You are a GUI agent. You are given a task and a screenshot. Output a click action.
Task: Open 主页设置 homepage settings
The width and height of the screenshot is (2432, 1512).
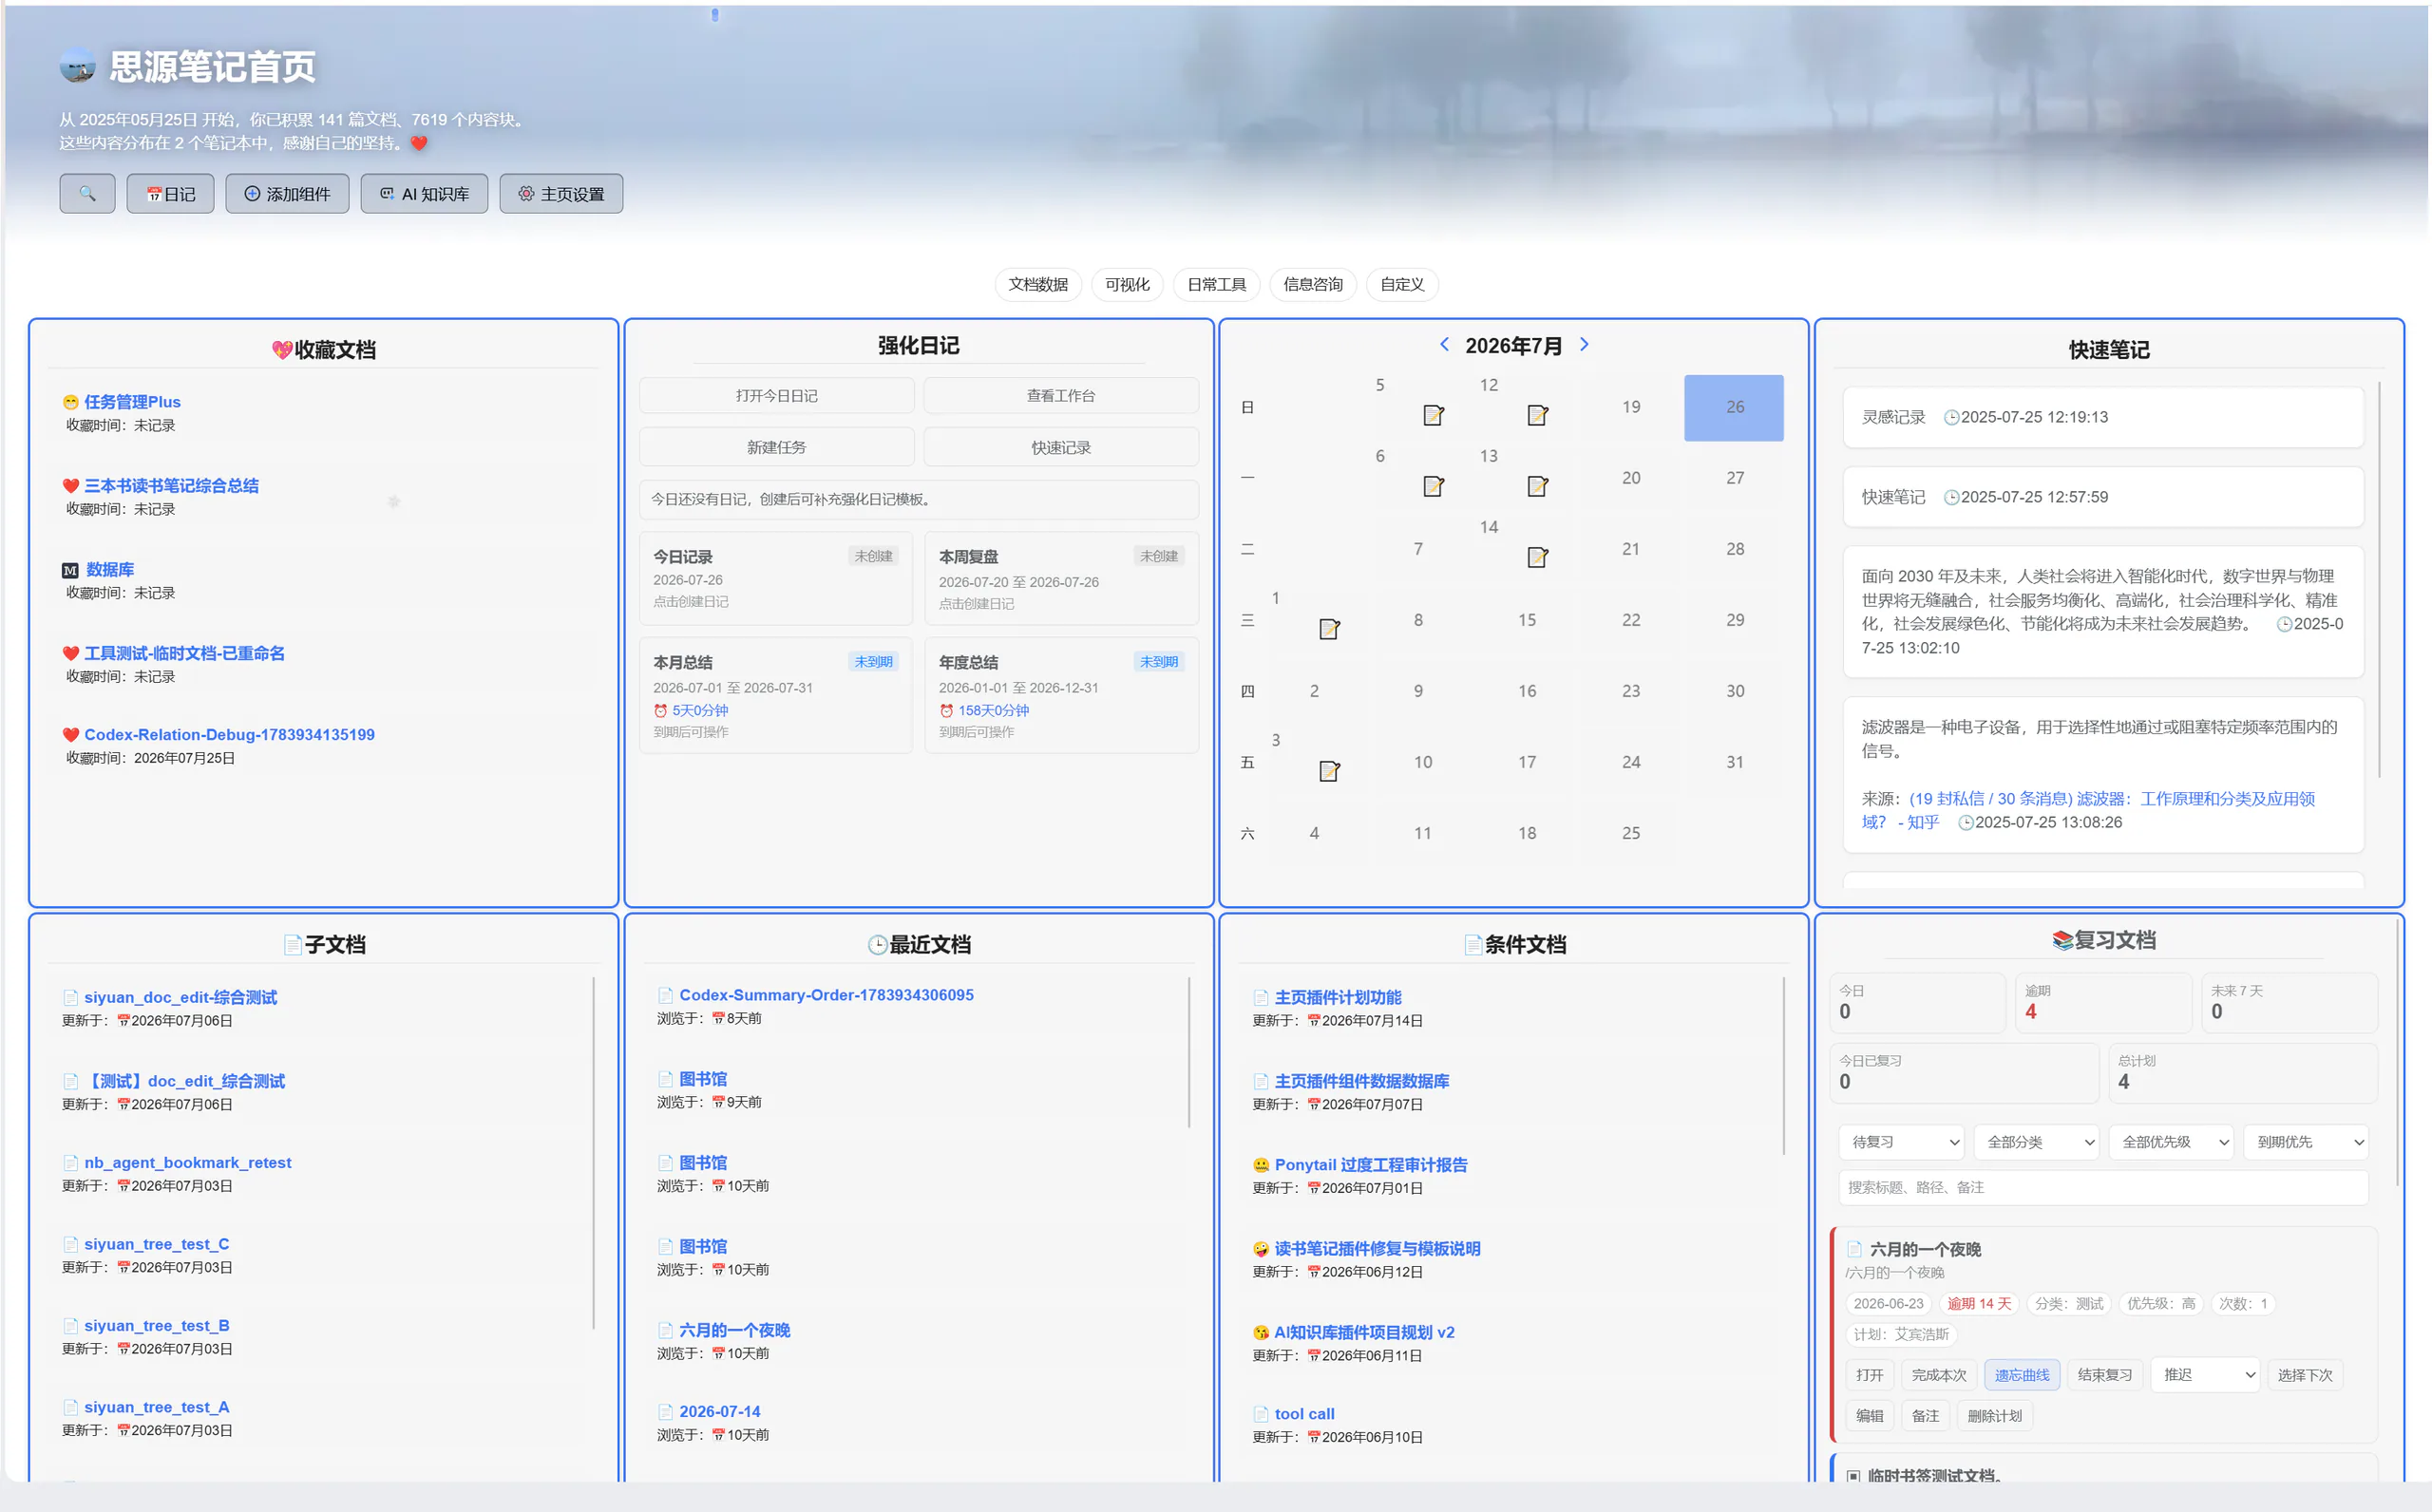tap(561, 194)
